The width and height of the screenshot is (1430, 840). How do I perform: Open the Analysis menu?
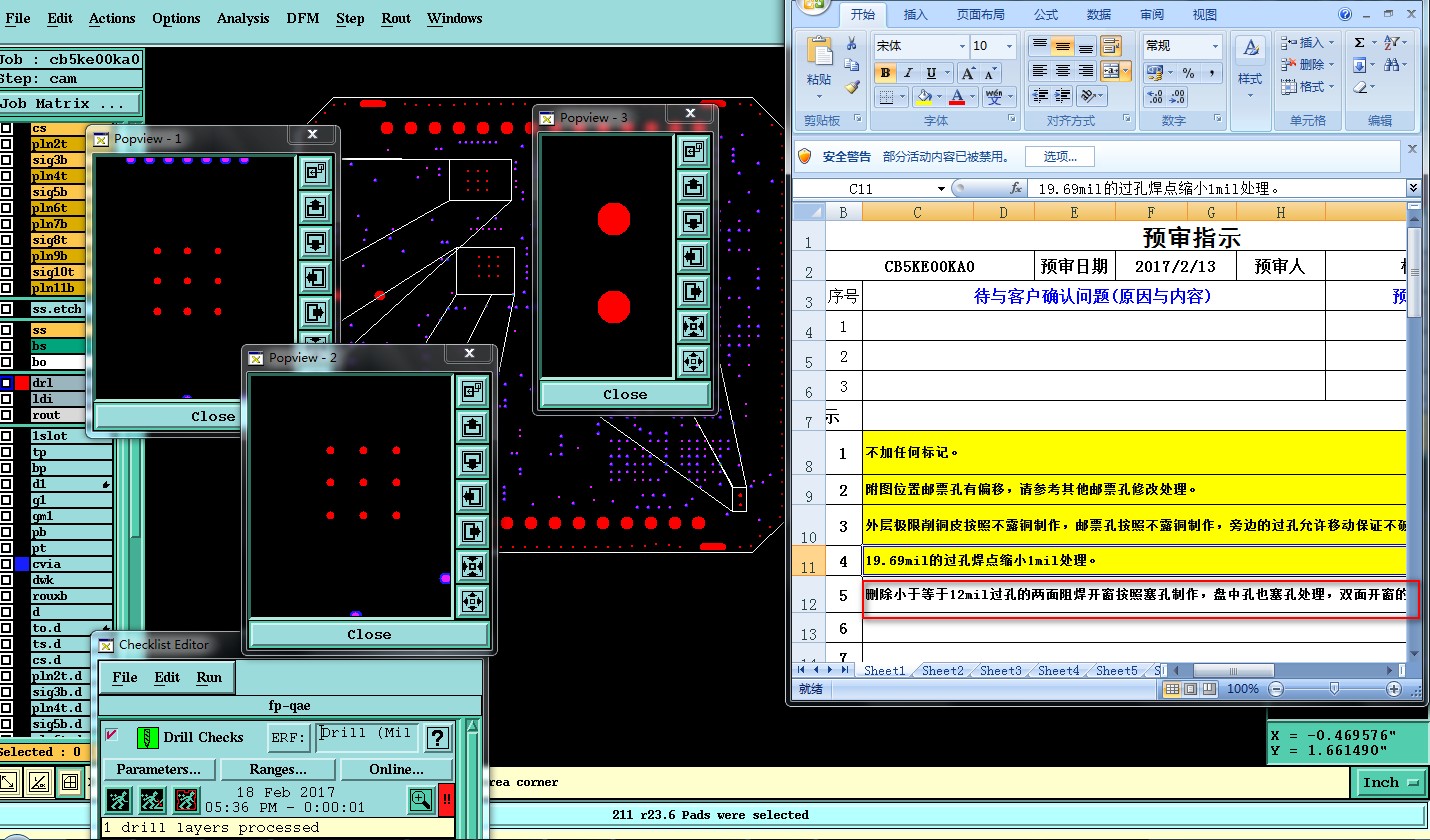coord(243,18)
